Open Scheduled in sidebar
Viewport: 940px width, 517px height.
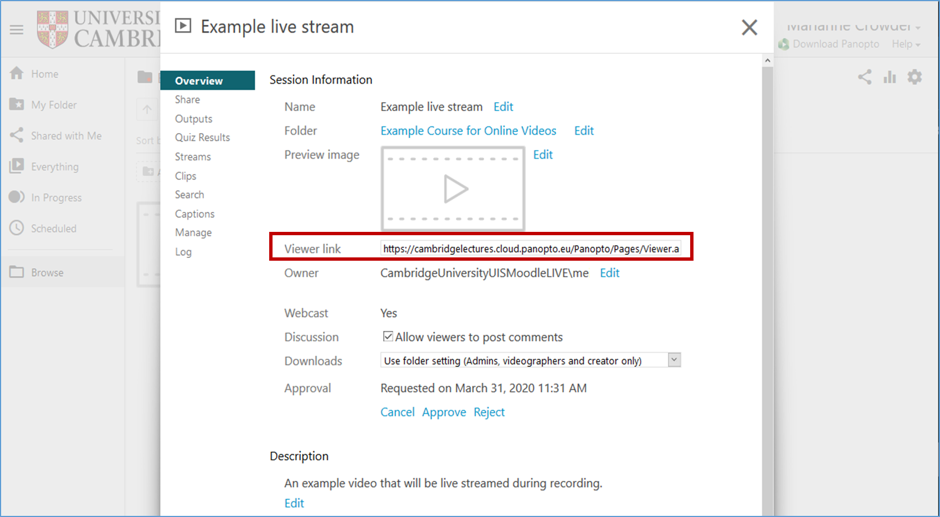[x=54, y=229]
